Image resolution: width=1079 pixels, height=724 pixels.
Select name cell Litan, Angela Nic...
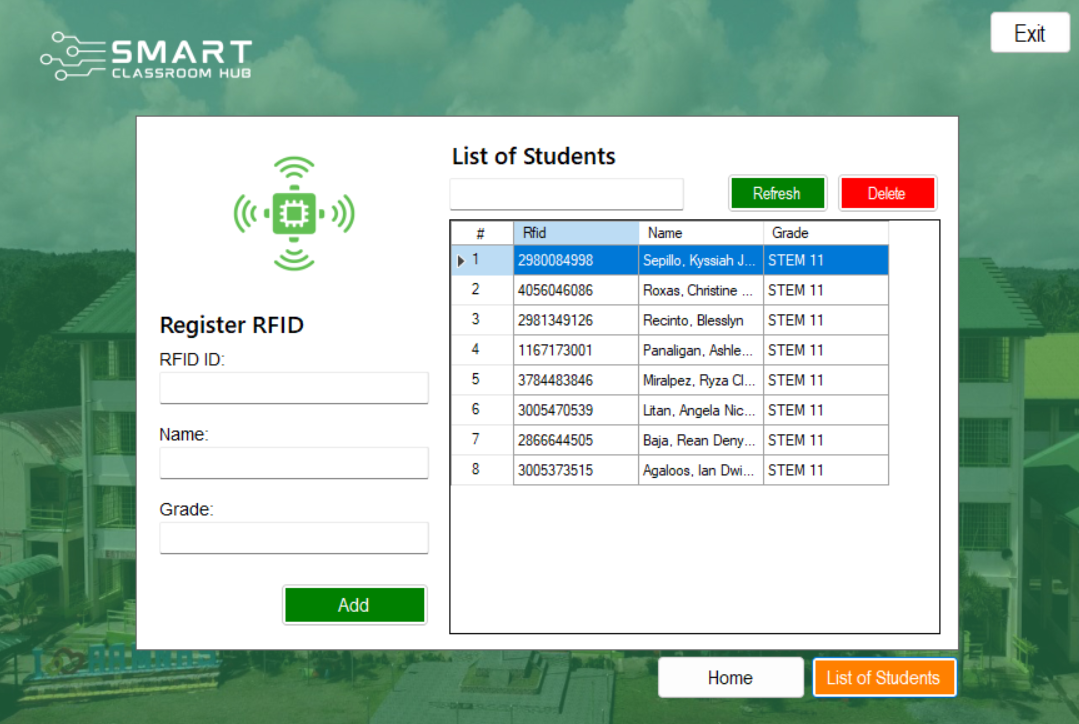tap(701, 410)
